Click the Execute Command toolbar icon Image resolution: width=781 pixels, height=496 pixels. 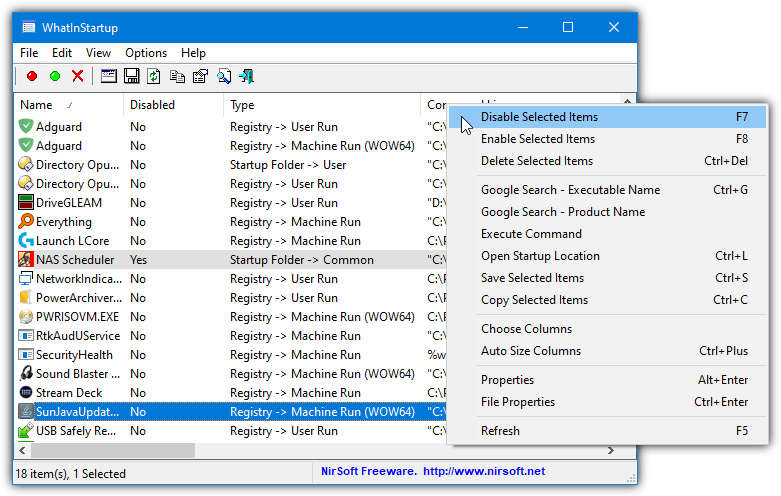click(109, 76)
